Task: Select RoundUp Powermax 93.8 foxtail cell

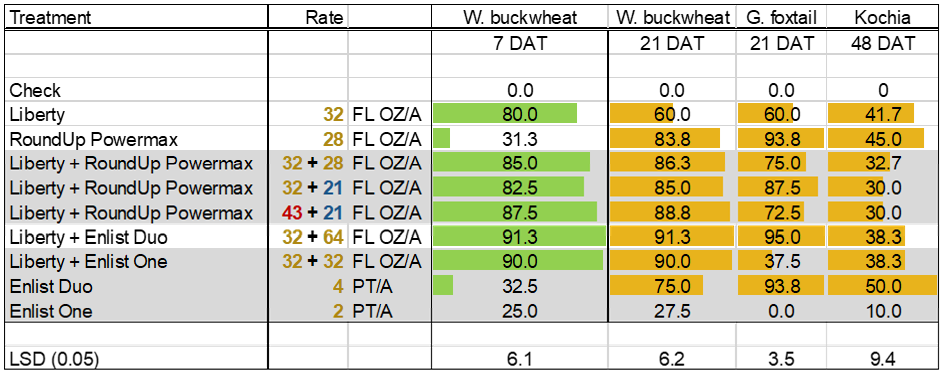Action: 781,139
